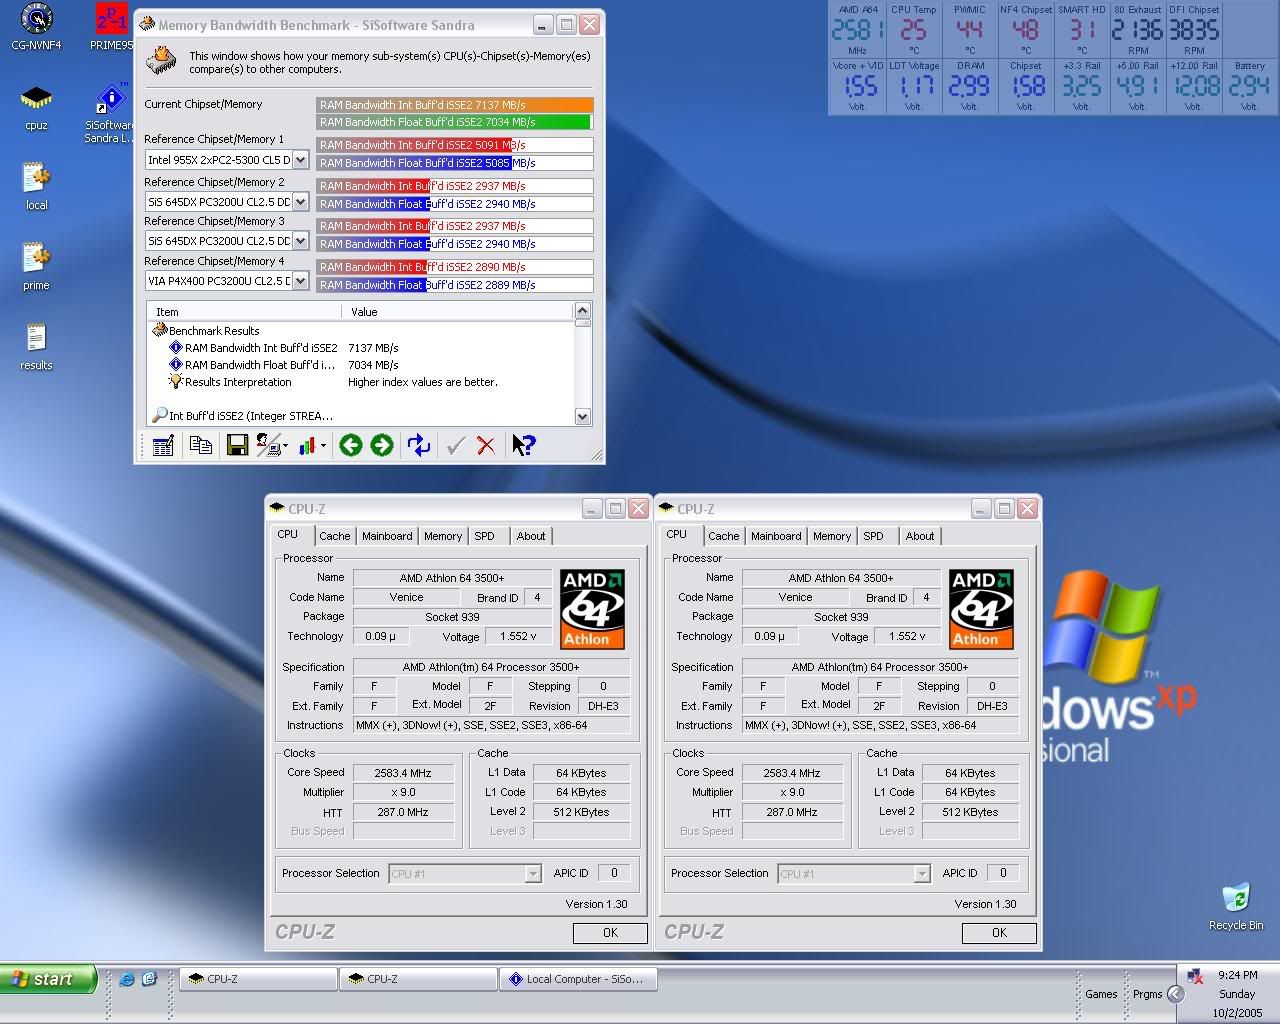Image resolution: width=1280 pixels, height=1024 pixels.
Task: Click the Outlook Express quick launch icon
Action: 149,980
